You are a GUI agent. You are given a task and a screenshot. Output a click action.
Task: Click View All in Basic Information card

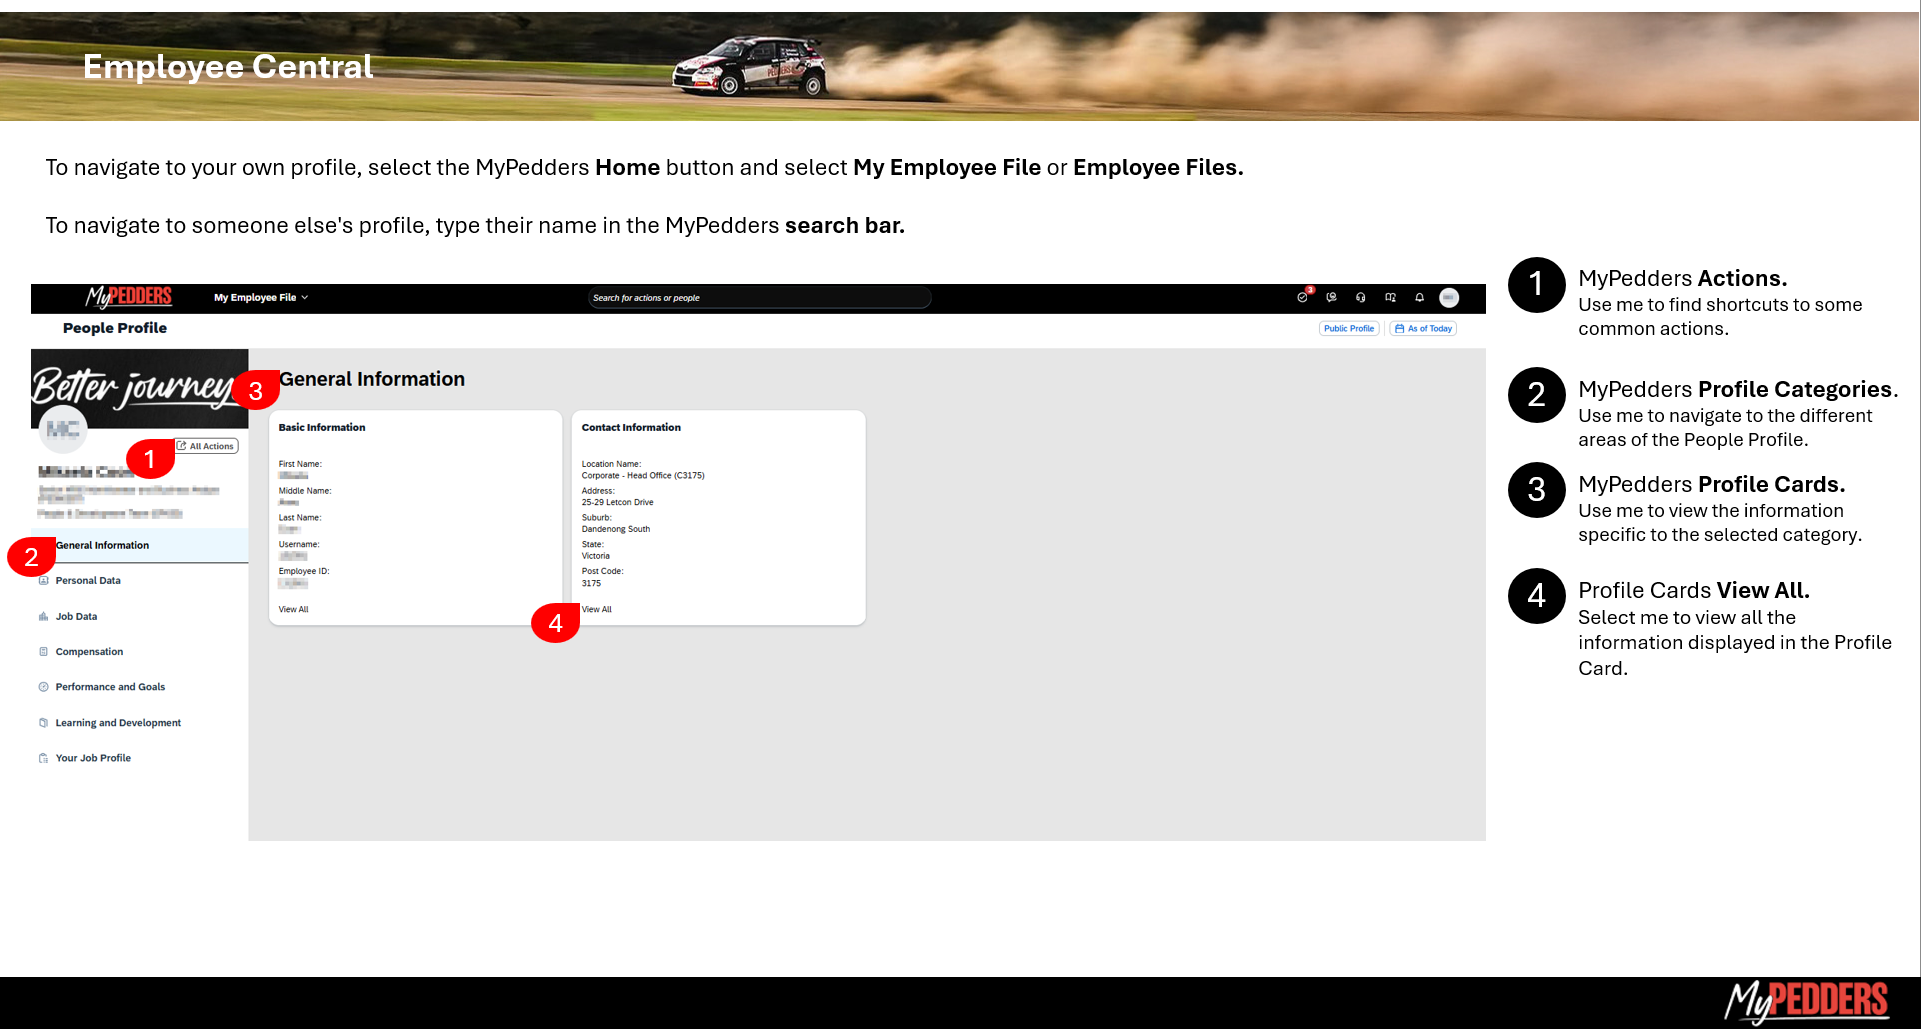click(293, 610)
